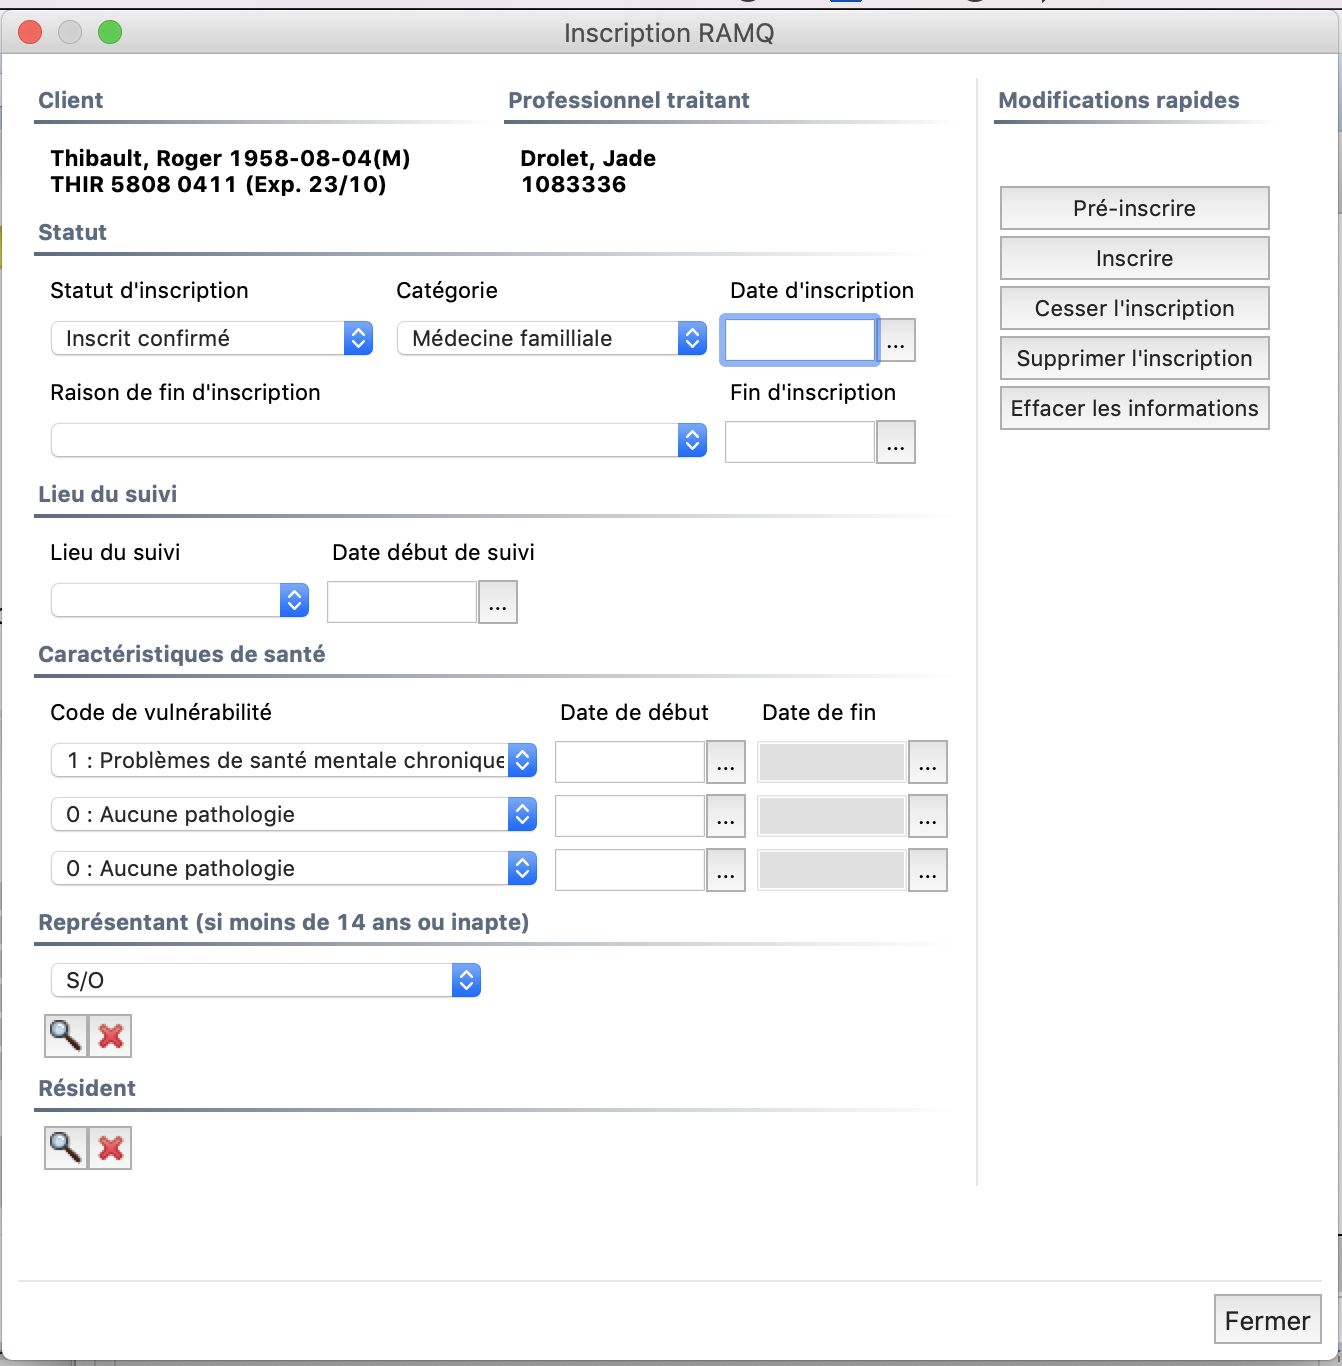This screenshot has width=1342, height=1366.
Task: Click the Pré-inscrire button
Action: point(1134,208)
